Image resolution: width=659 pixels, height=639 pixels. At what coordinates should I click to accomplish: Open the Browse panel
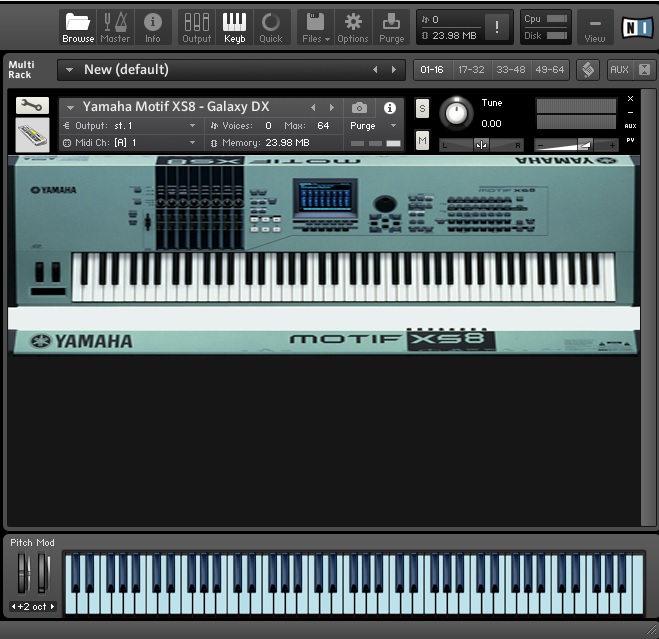point(78,27)
